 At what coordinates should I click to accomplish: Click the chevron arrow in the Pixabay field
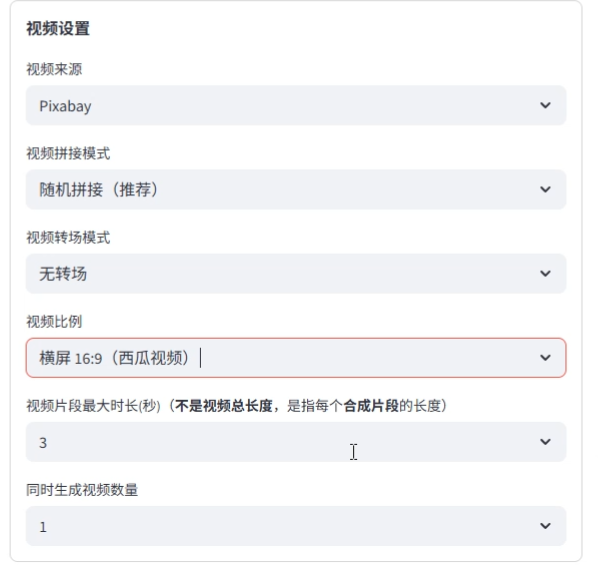[x=545, y=105]
